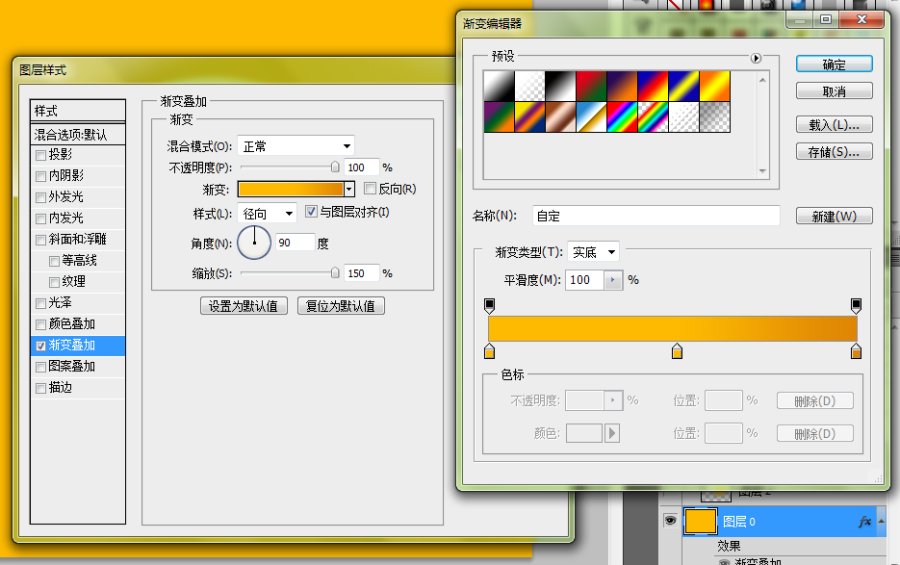Image resolution: width=900 pixels, height=565 pixels.
Task: Select the right dark-orange color stop
Action: (x=856, y=351)
